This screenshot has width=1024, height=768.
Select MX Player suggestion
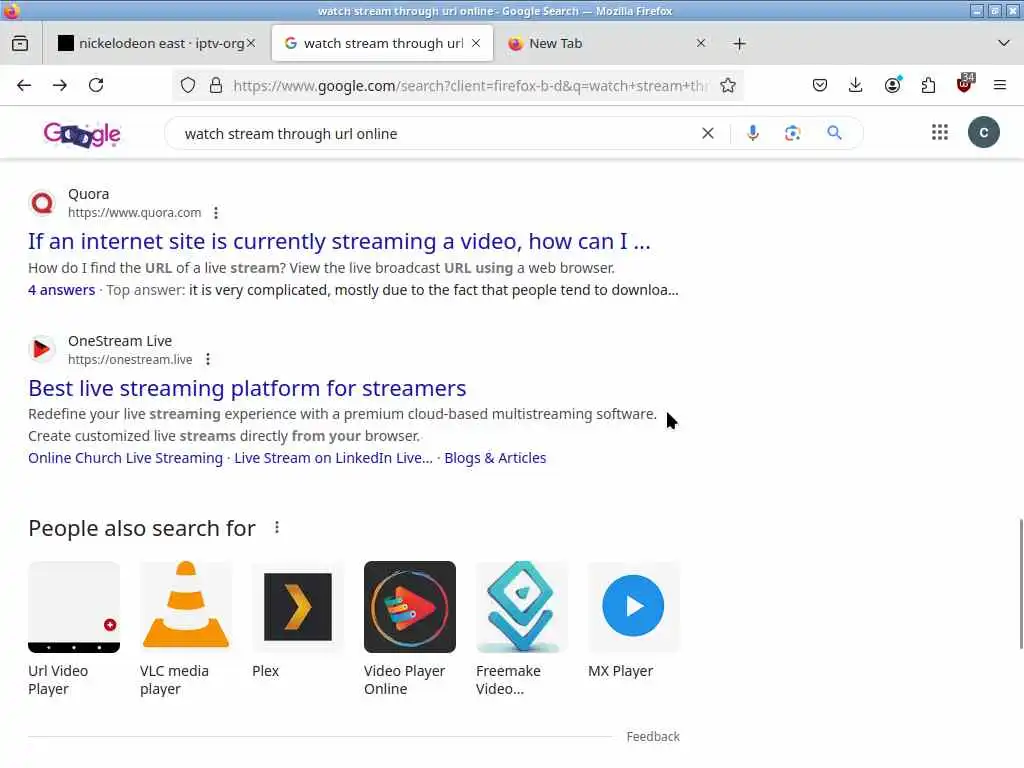(x=633, y=620)
